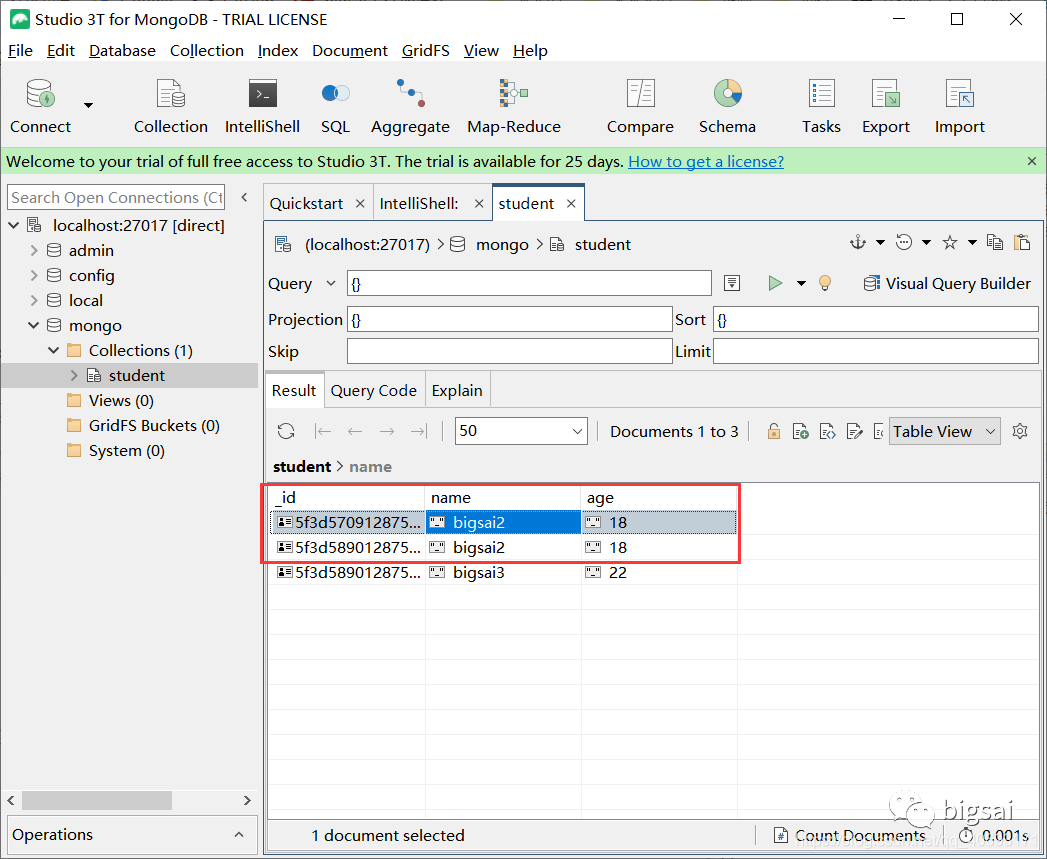
Task: Open result view settings gear
Action: click(x=1020, y=432)
